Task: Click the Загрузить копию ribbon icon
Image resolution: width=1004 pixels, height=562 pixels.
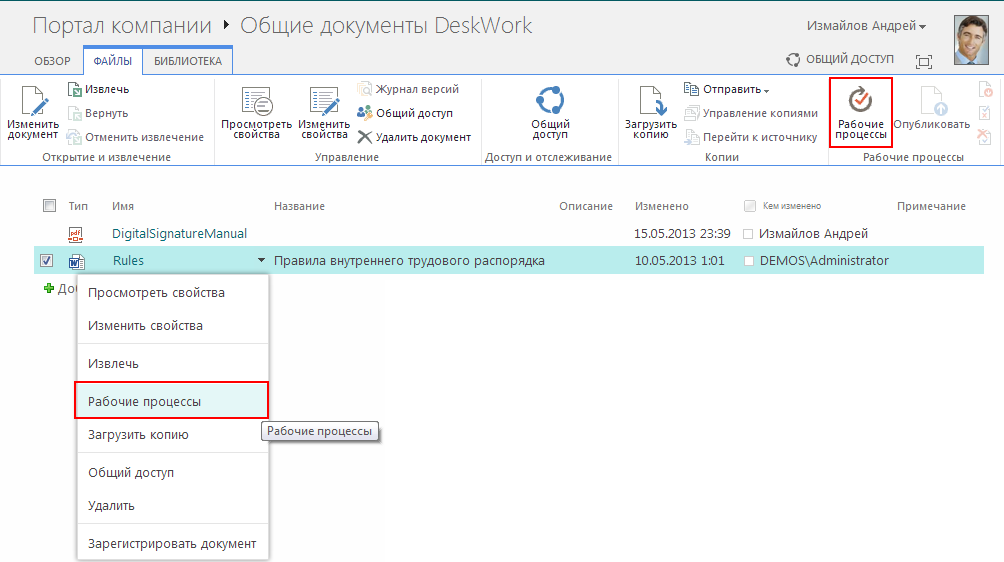Action: pos(651,113)
